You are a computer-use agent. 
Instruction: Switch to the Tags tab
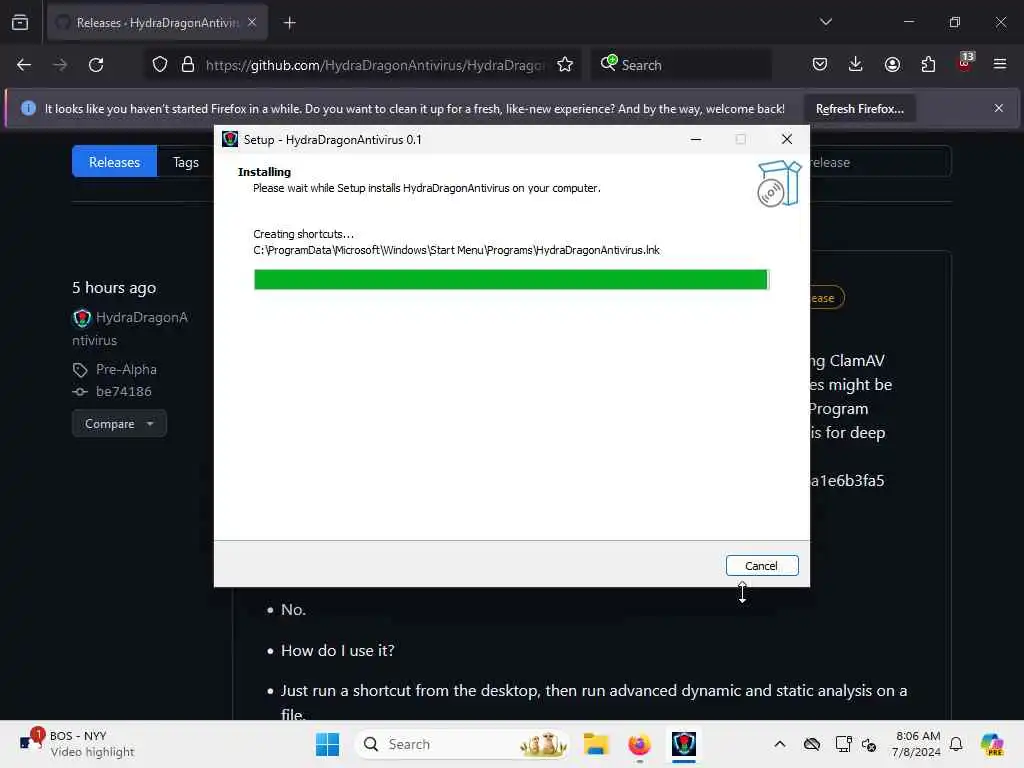click(x=185, y=162)
